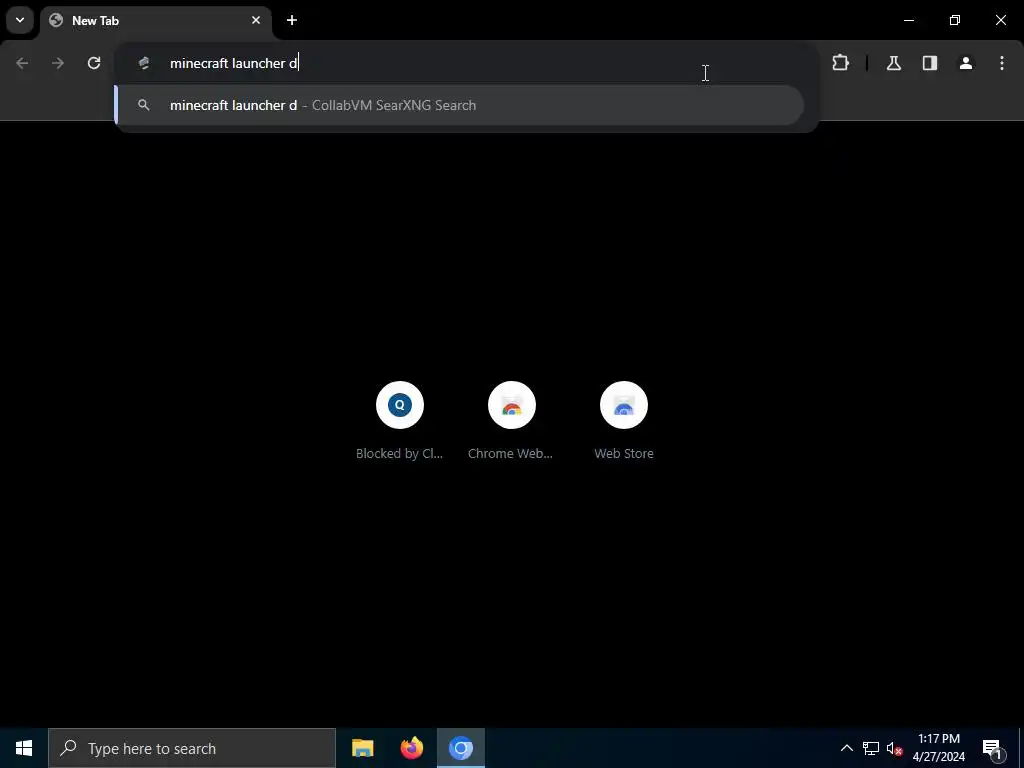Viewport: 1024px width, 768px height.
Task: Open the Chrome three-dot menu
Action: [x=1002, y=63]
